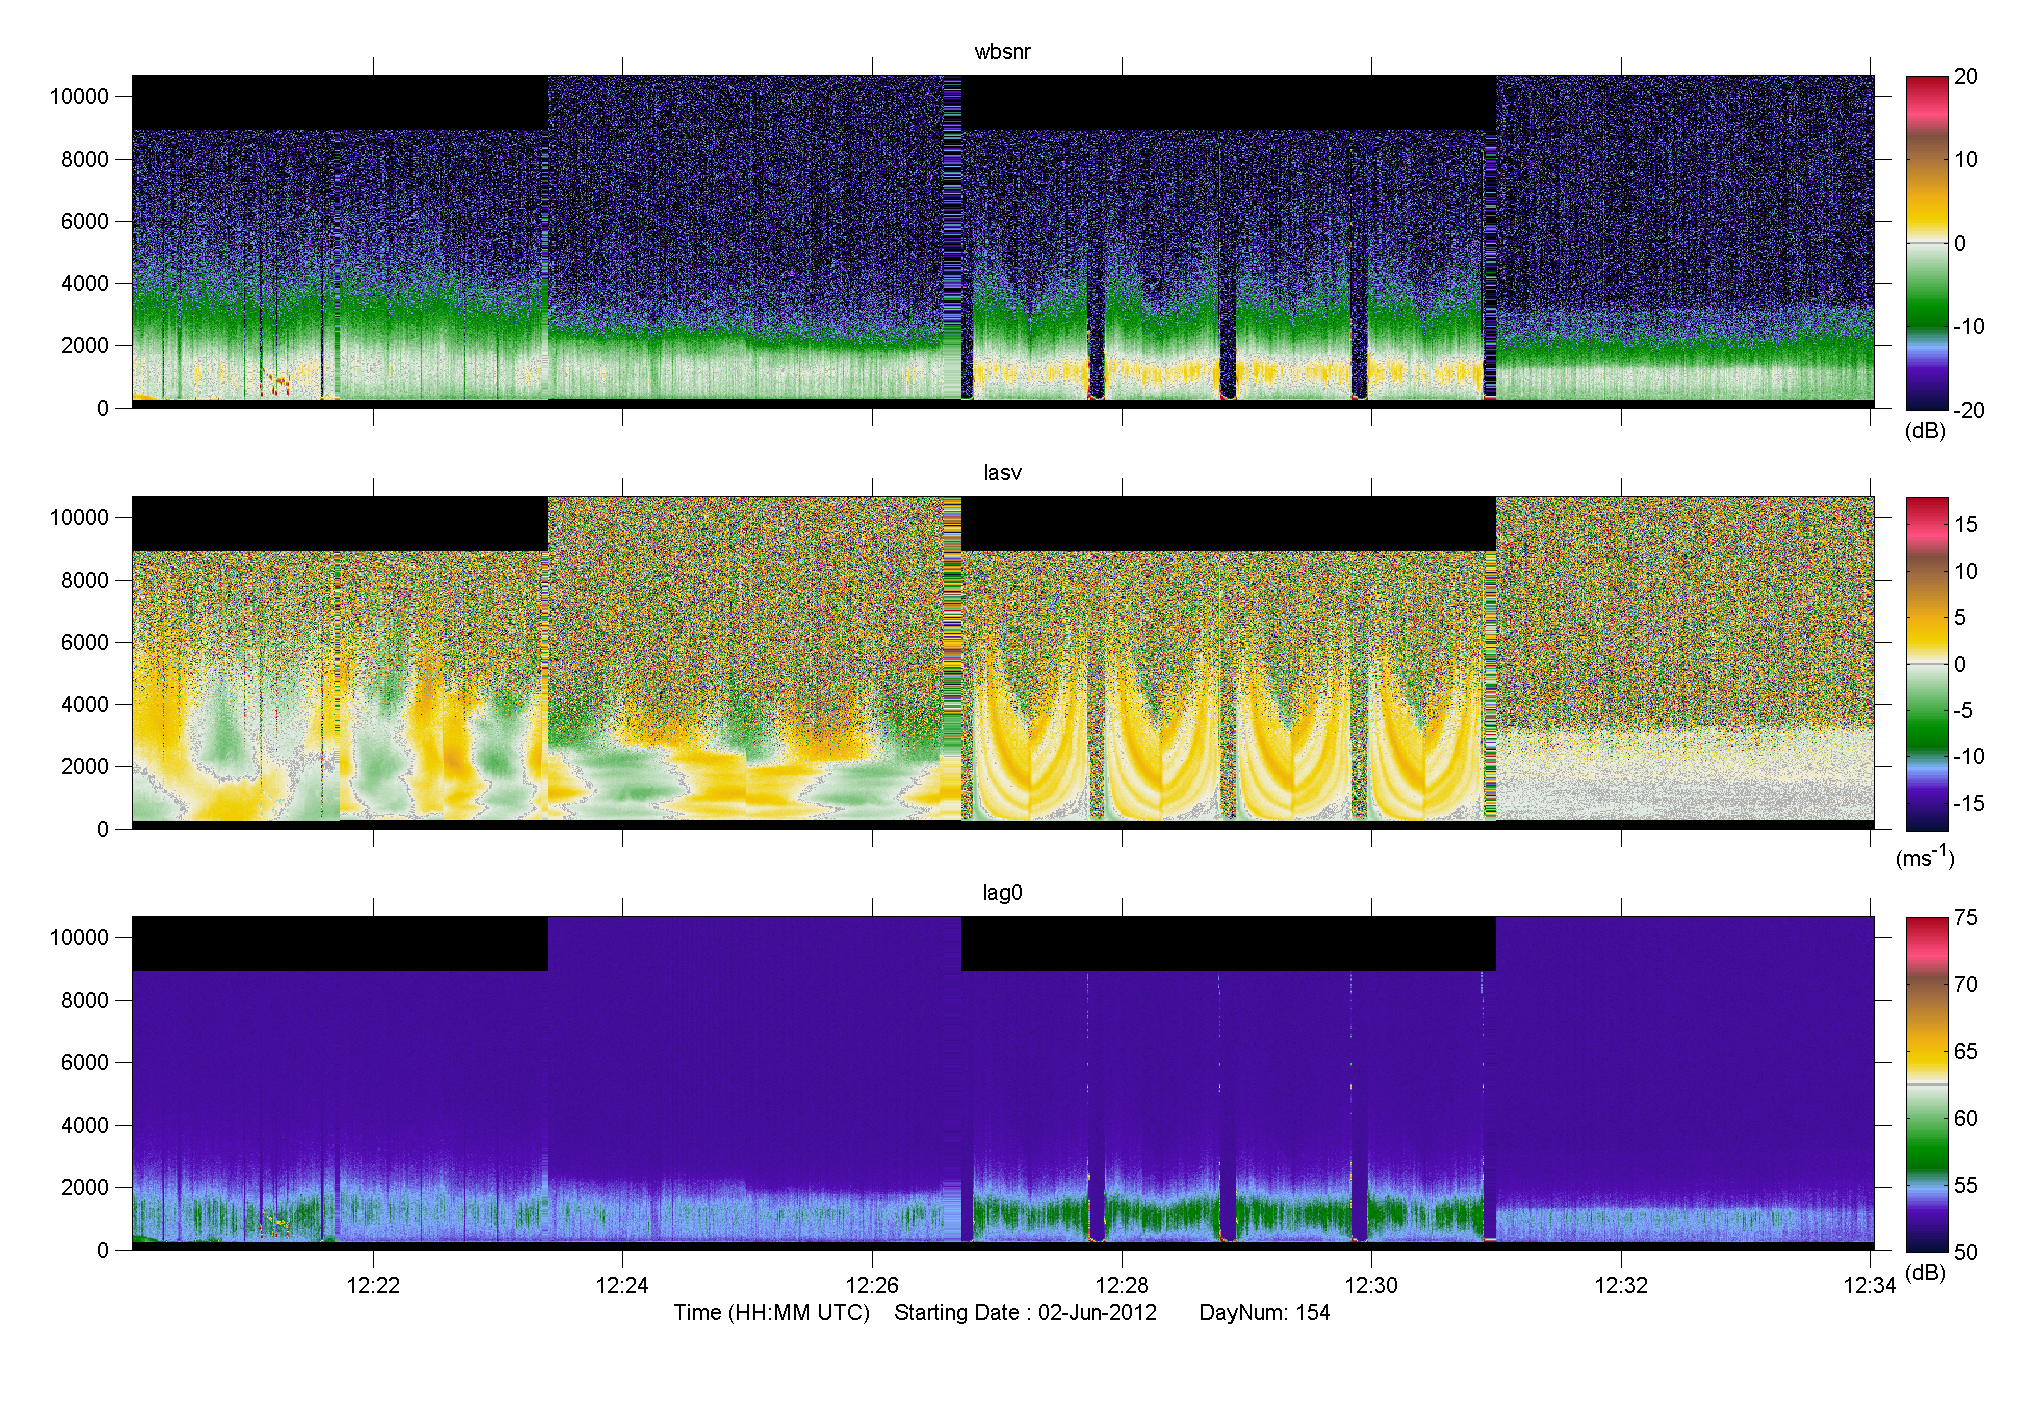The width and height of the screenshot is (2042, 1404).
Task: Click the '12:24' time axis label
Action: point(622,1286)
